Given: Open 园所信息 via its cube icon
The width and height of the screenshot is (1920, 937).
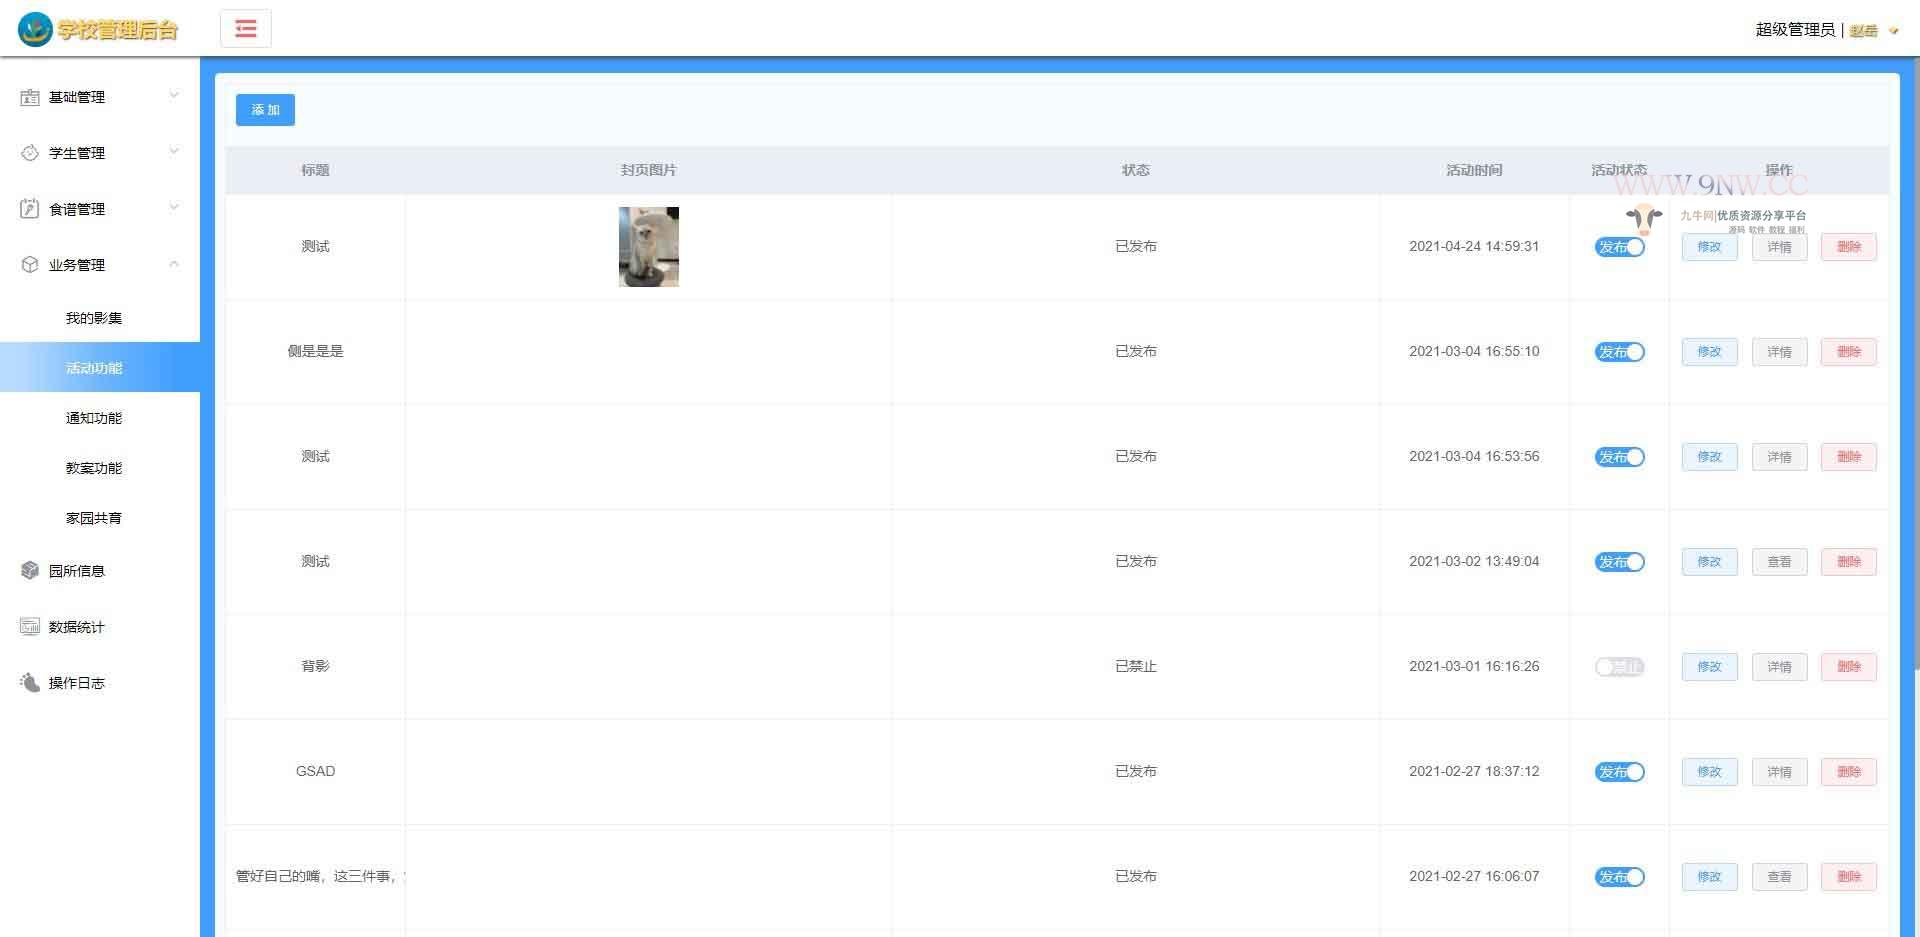Looking at the screenshot, I should [30, 571].
